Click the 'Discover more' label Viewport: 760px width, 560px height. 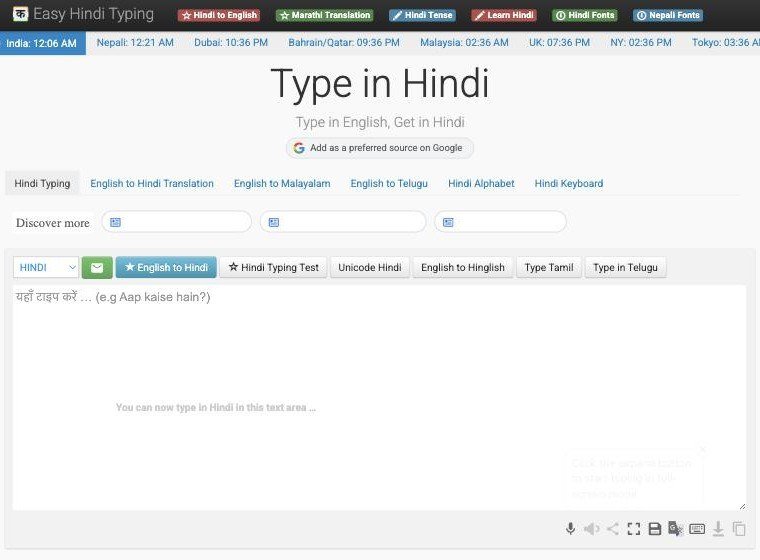point(52,223)
